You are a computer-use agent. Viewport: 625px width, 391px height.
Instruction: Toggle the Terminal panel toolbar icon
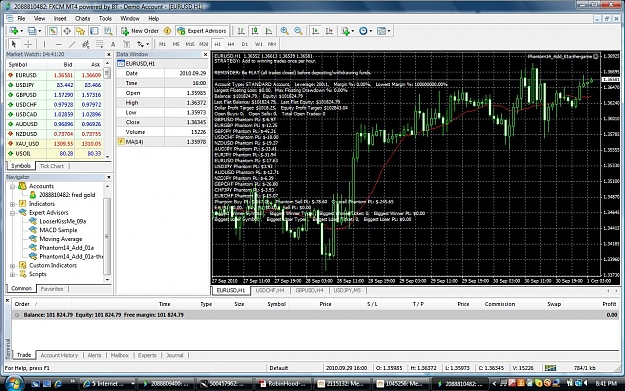coord(94,31)
